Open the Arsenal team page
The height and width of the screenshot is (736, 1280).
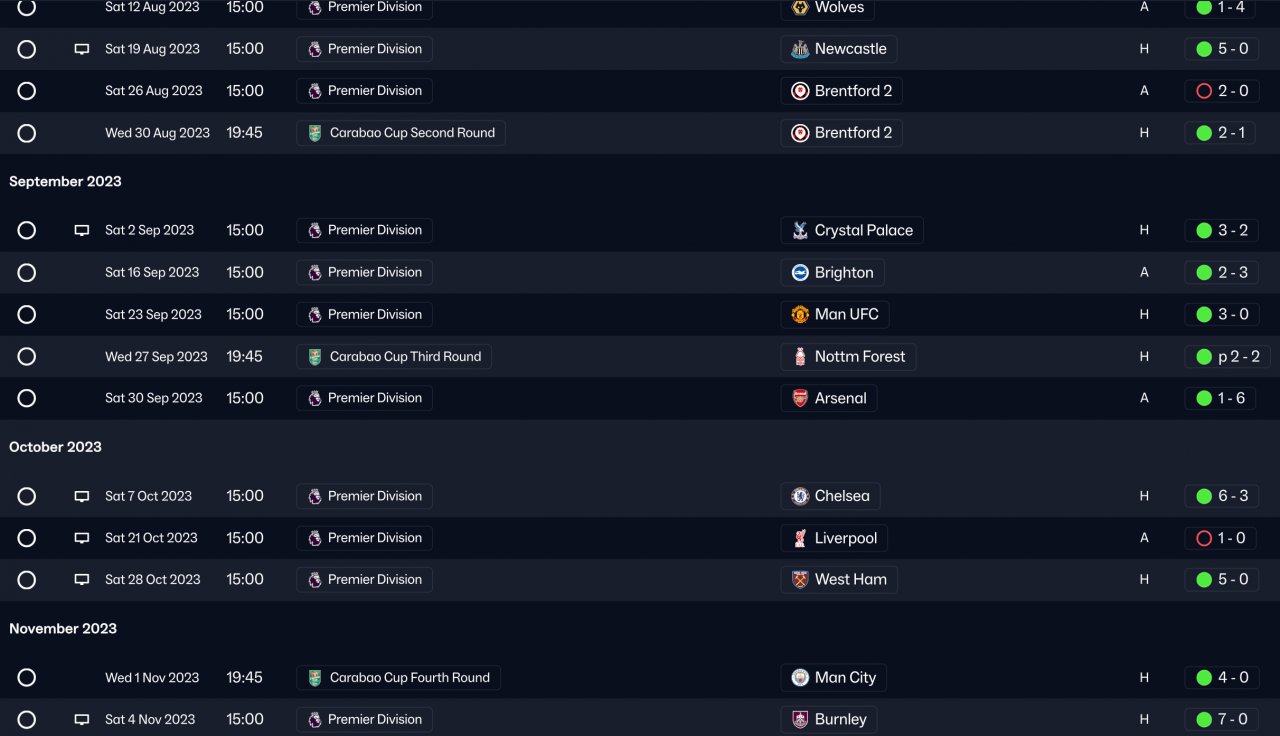[x=828, y=398]
